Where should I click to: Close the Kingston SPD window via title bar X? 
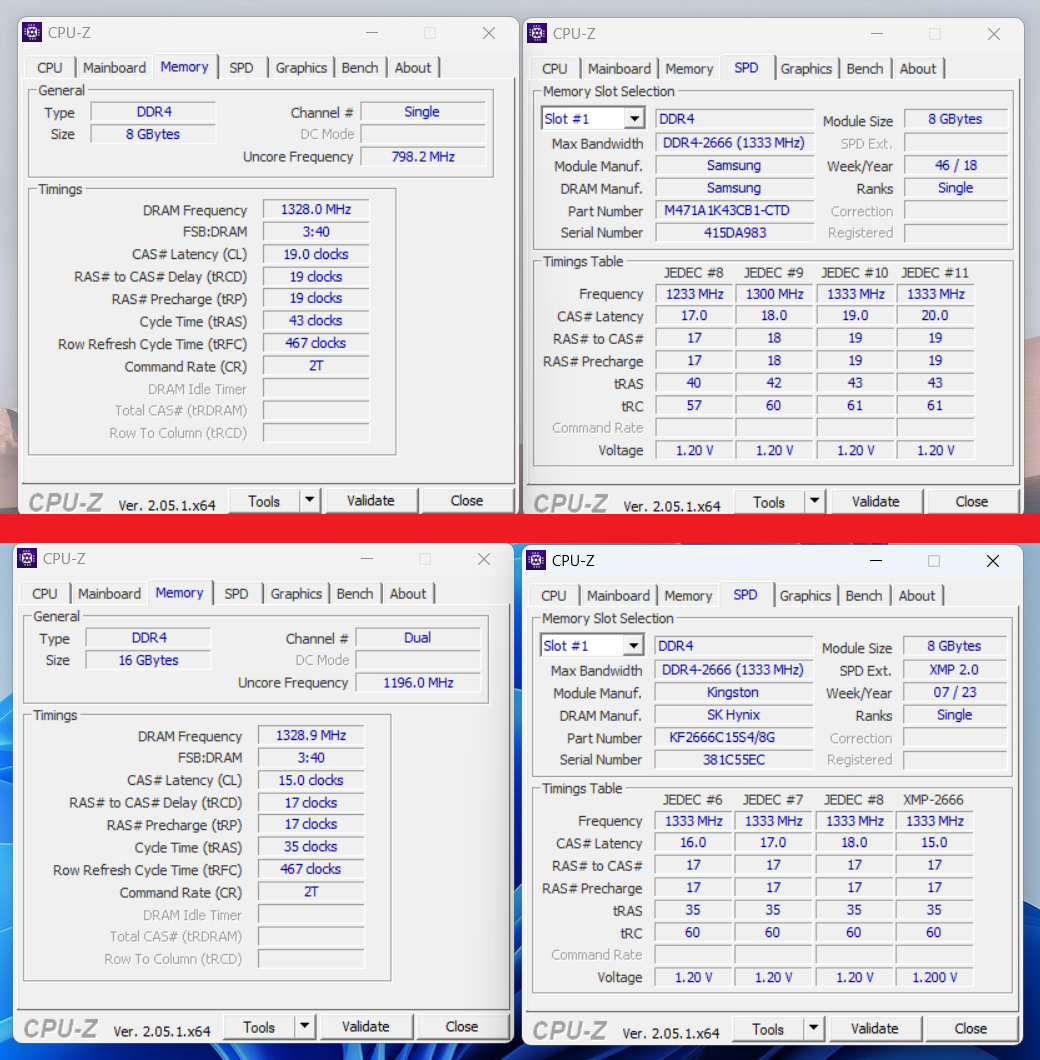992,561
